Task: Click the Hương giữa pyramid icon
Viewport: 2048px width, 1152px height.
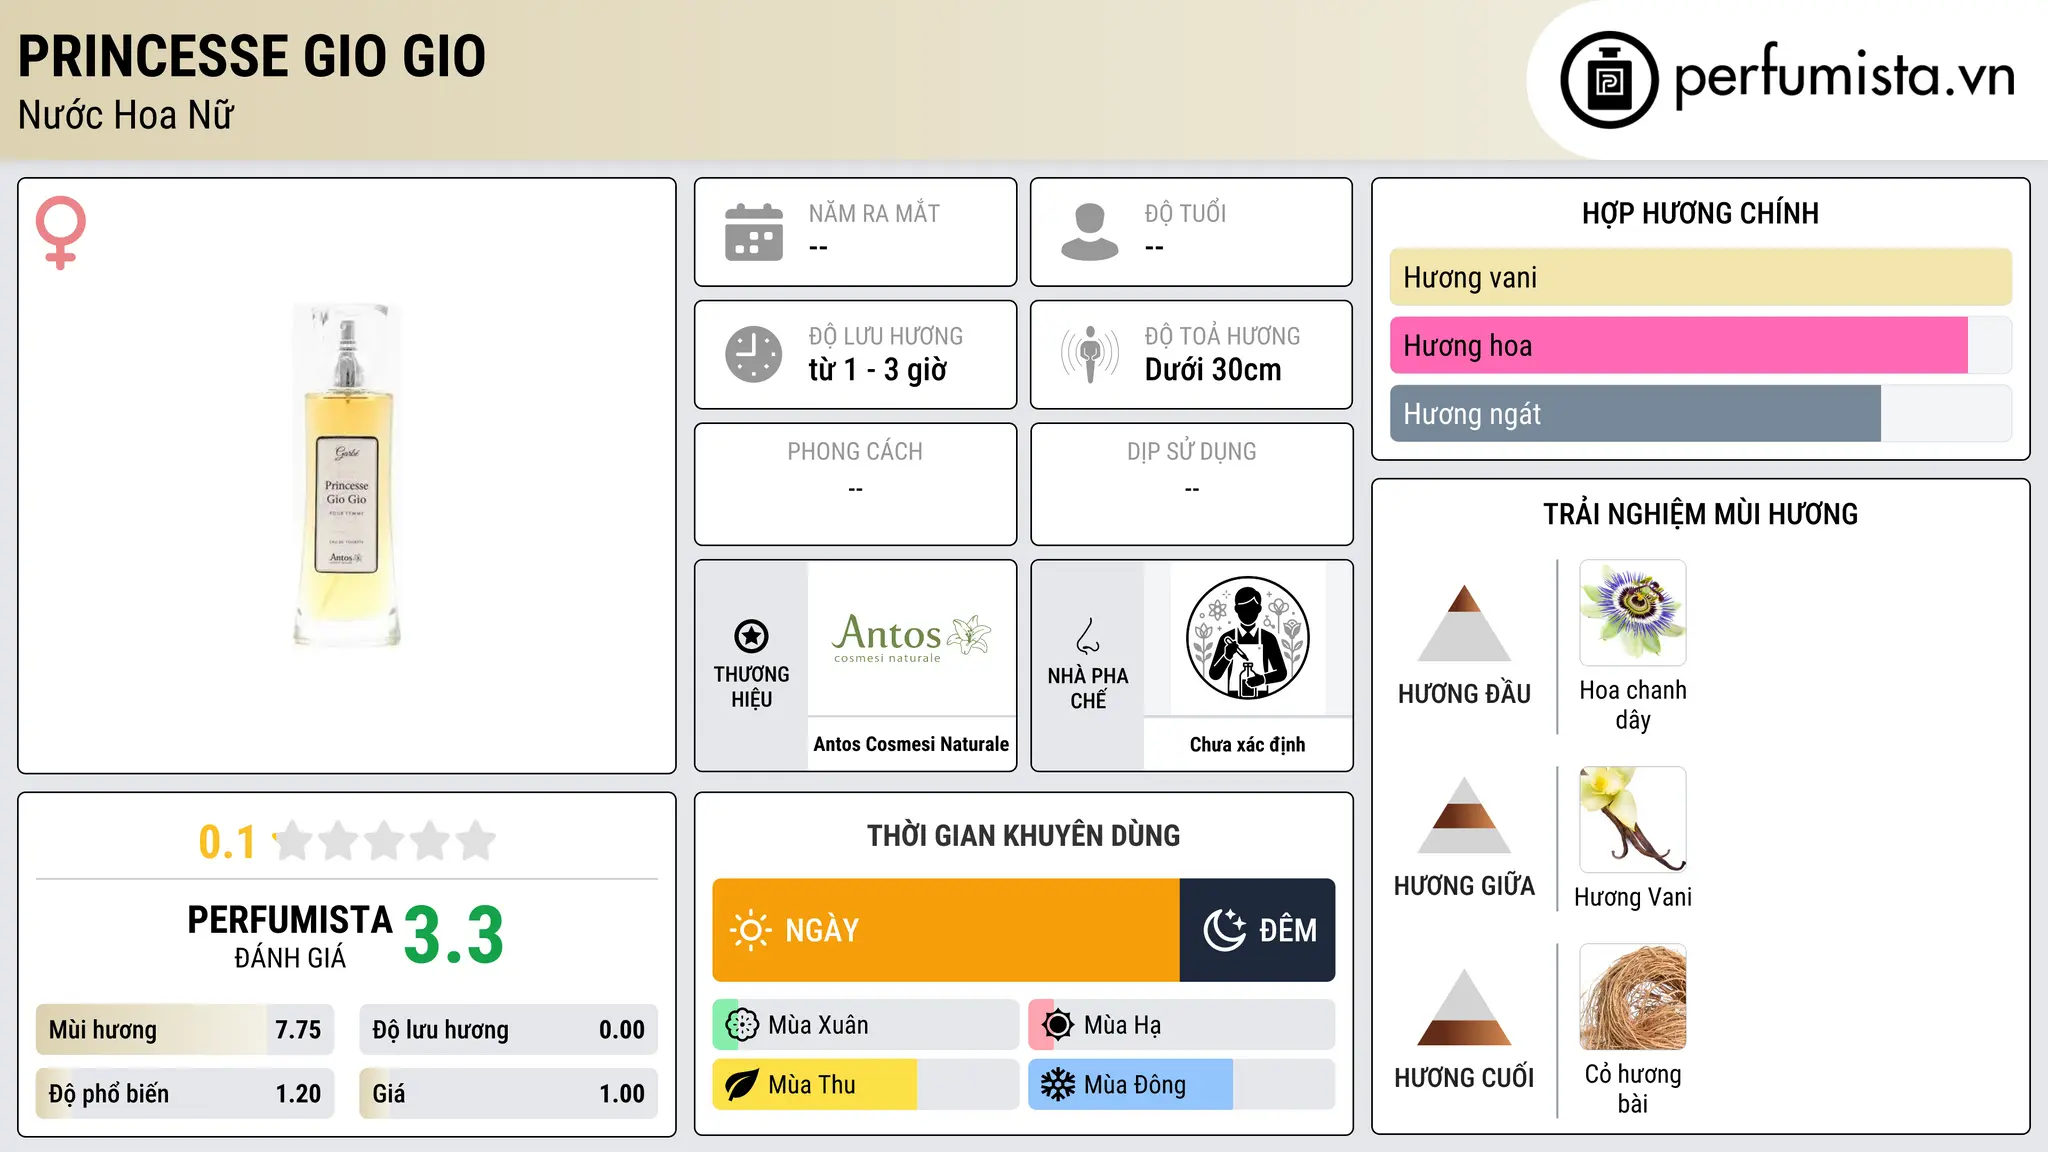Action: (1464, 815)
